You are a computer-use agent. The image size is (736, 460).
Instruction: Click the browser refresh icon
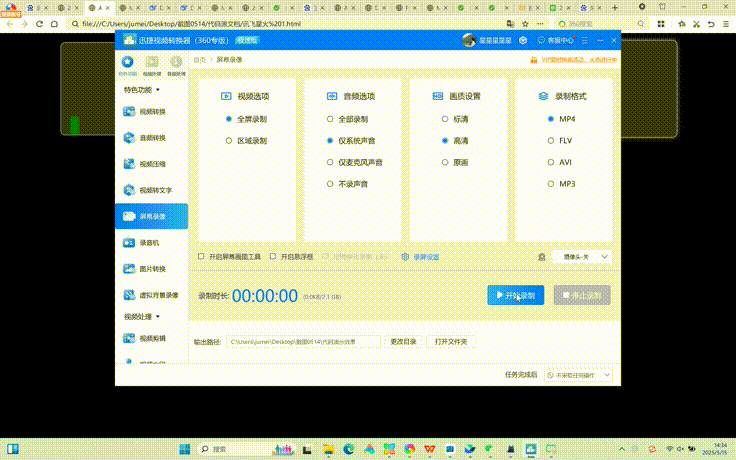39,24
